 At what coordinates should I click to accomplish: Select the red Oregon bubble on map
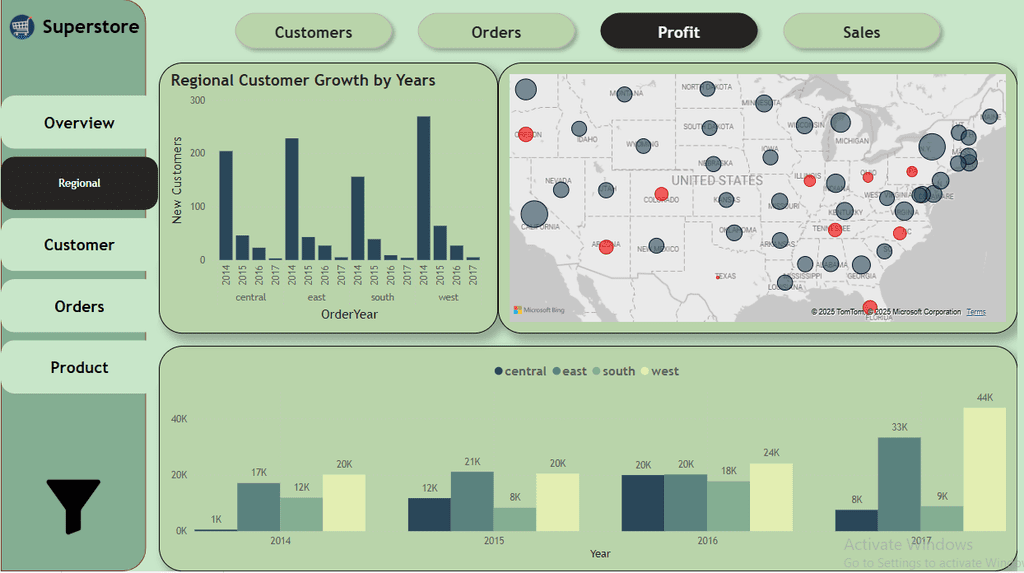[526, 135]
